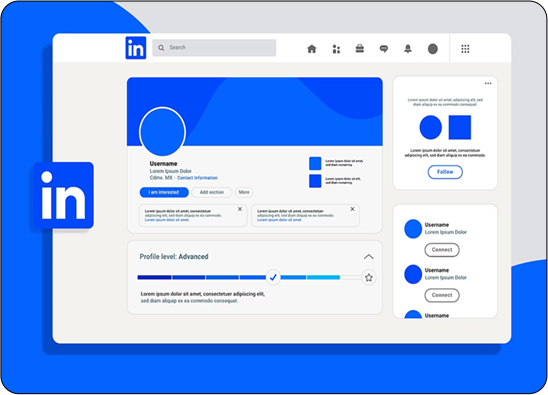Click the star icon at progress bar end
The height and width of the screenshot is (395, 548).
(369, 278)
